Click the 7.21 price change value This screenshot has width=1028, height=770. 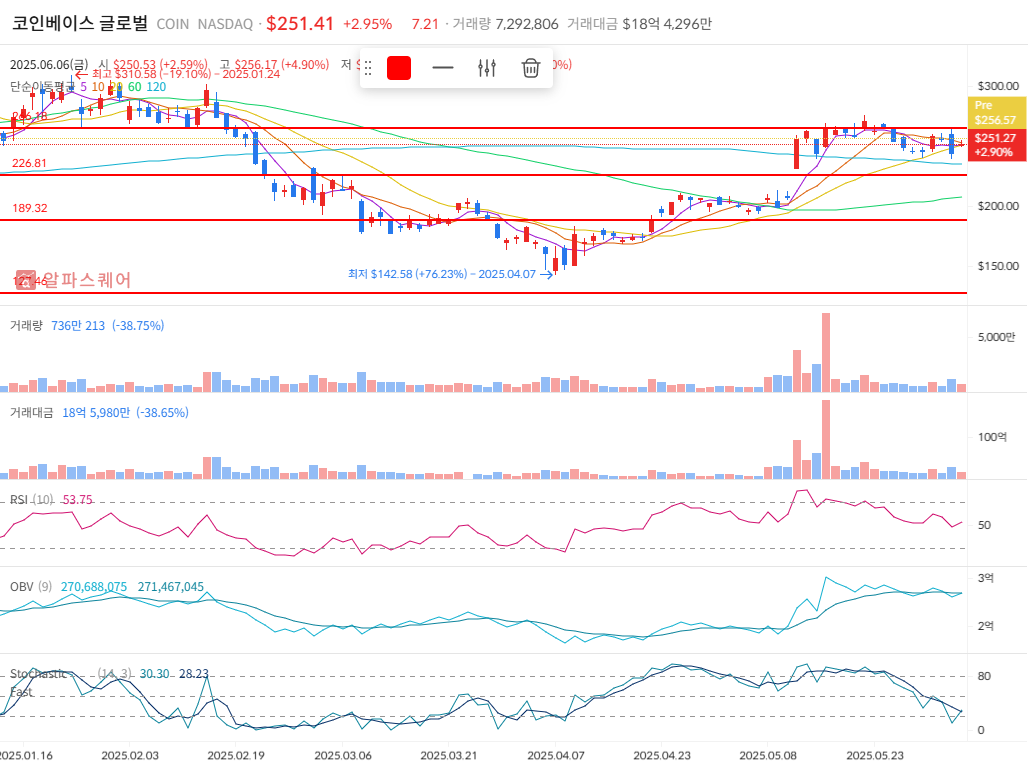point(425,24)
